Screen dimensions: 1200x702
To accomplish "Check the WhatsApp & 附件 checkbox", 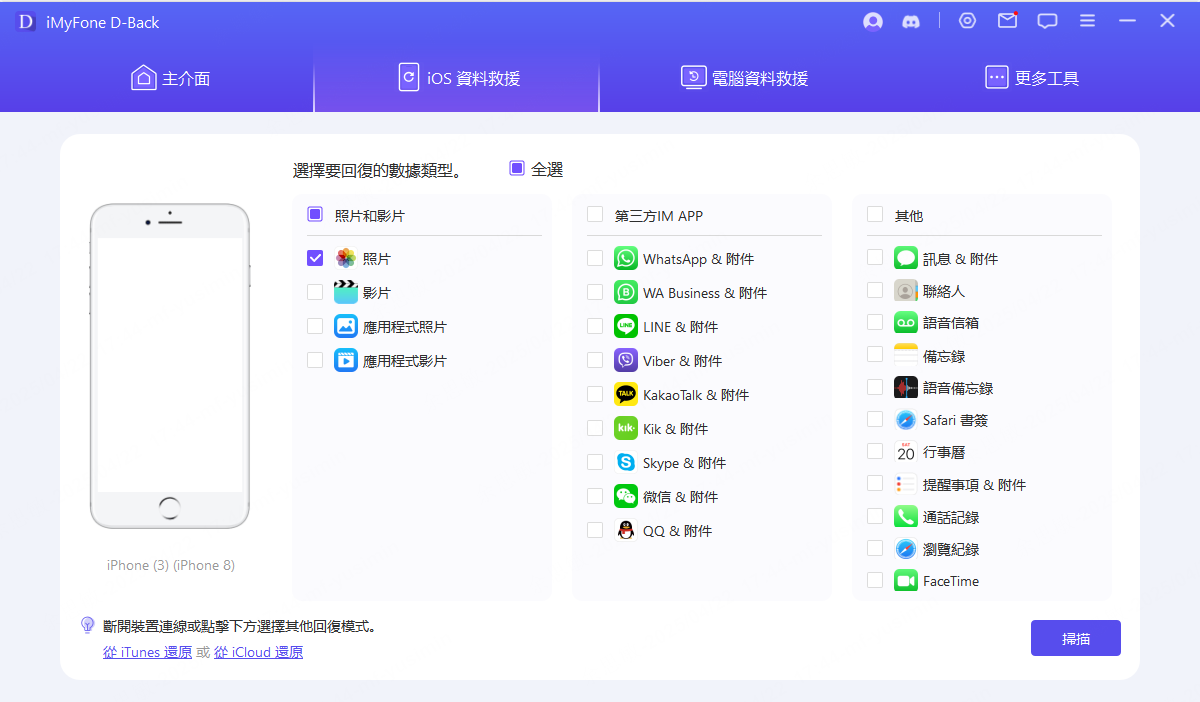I will click(x=595, y=258).
